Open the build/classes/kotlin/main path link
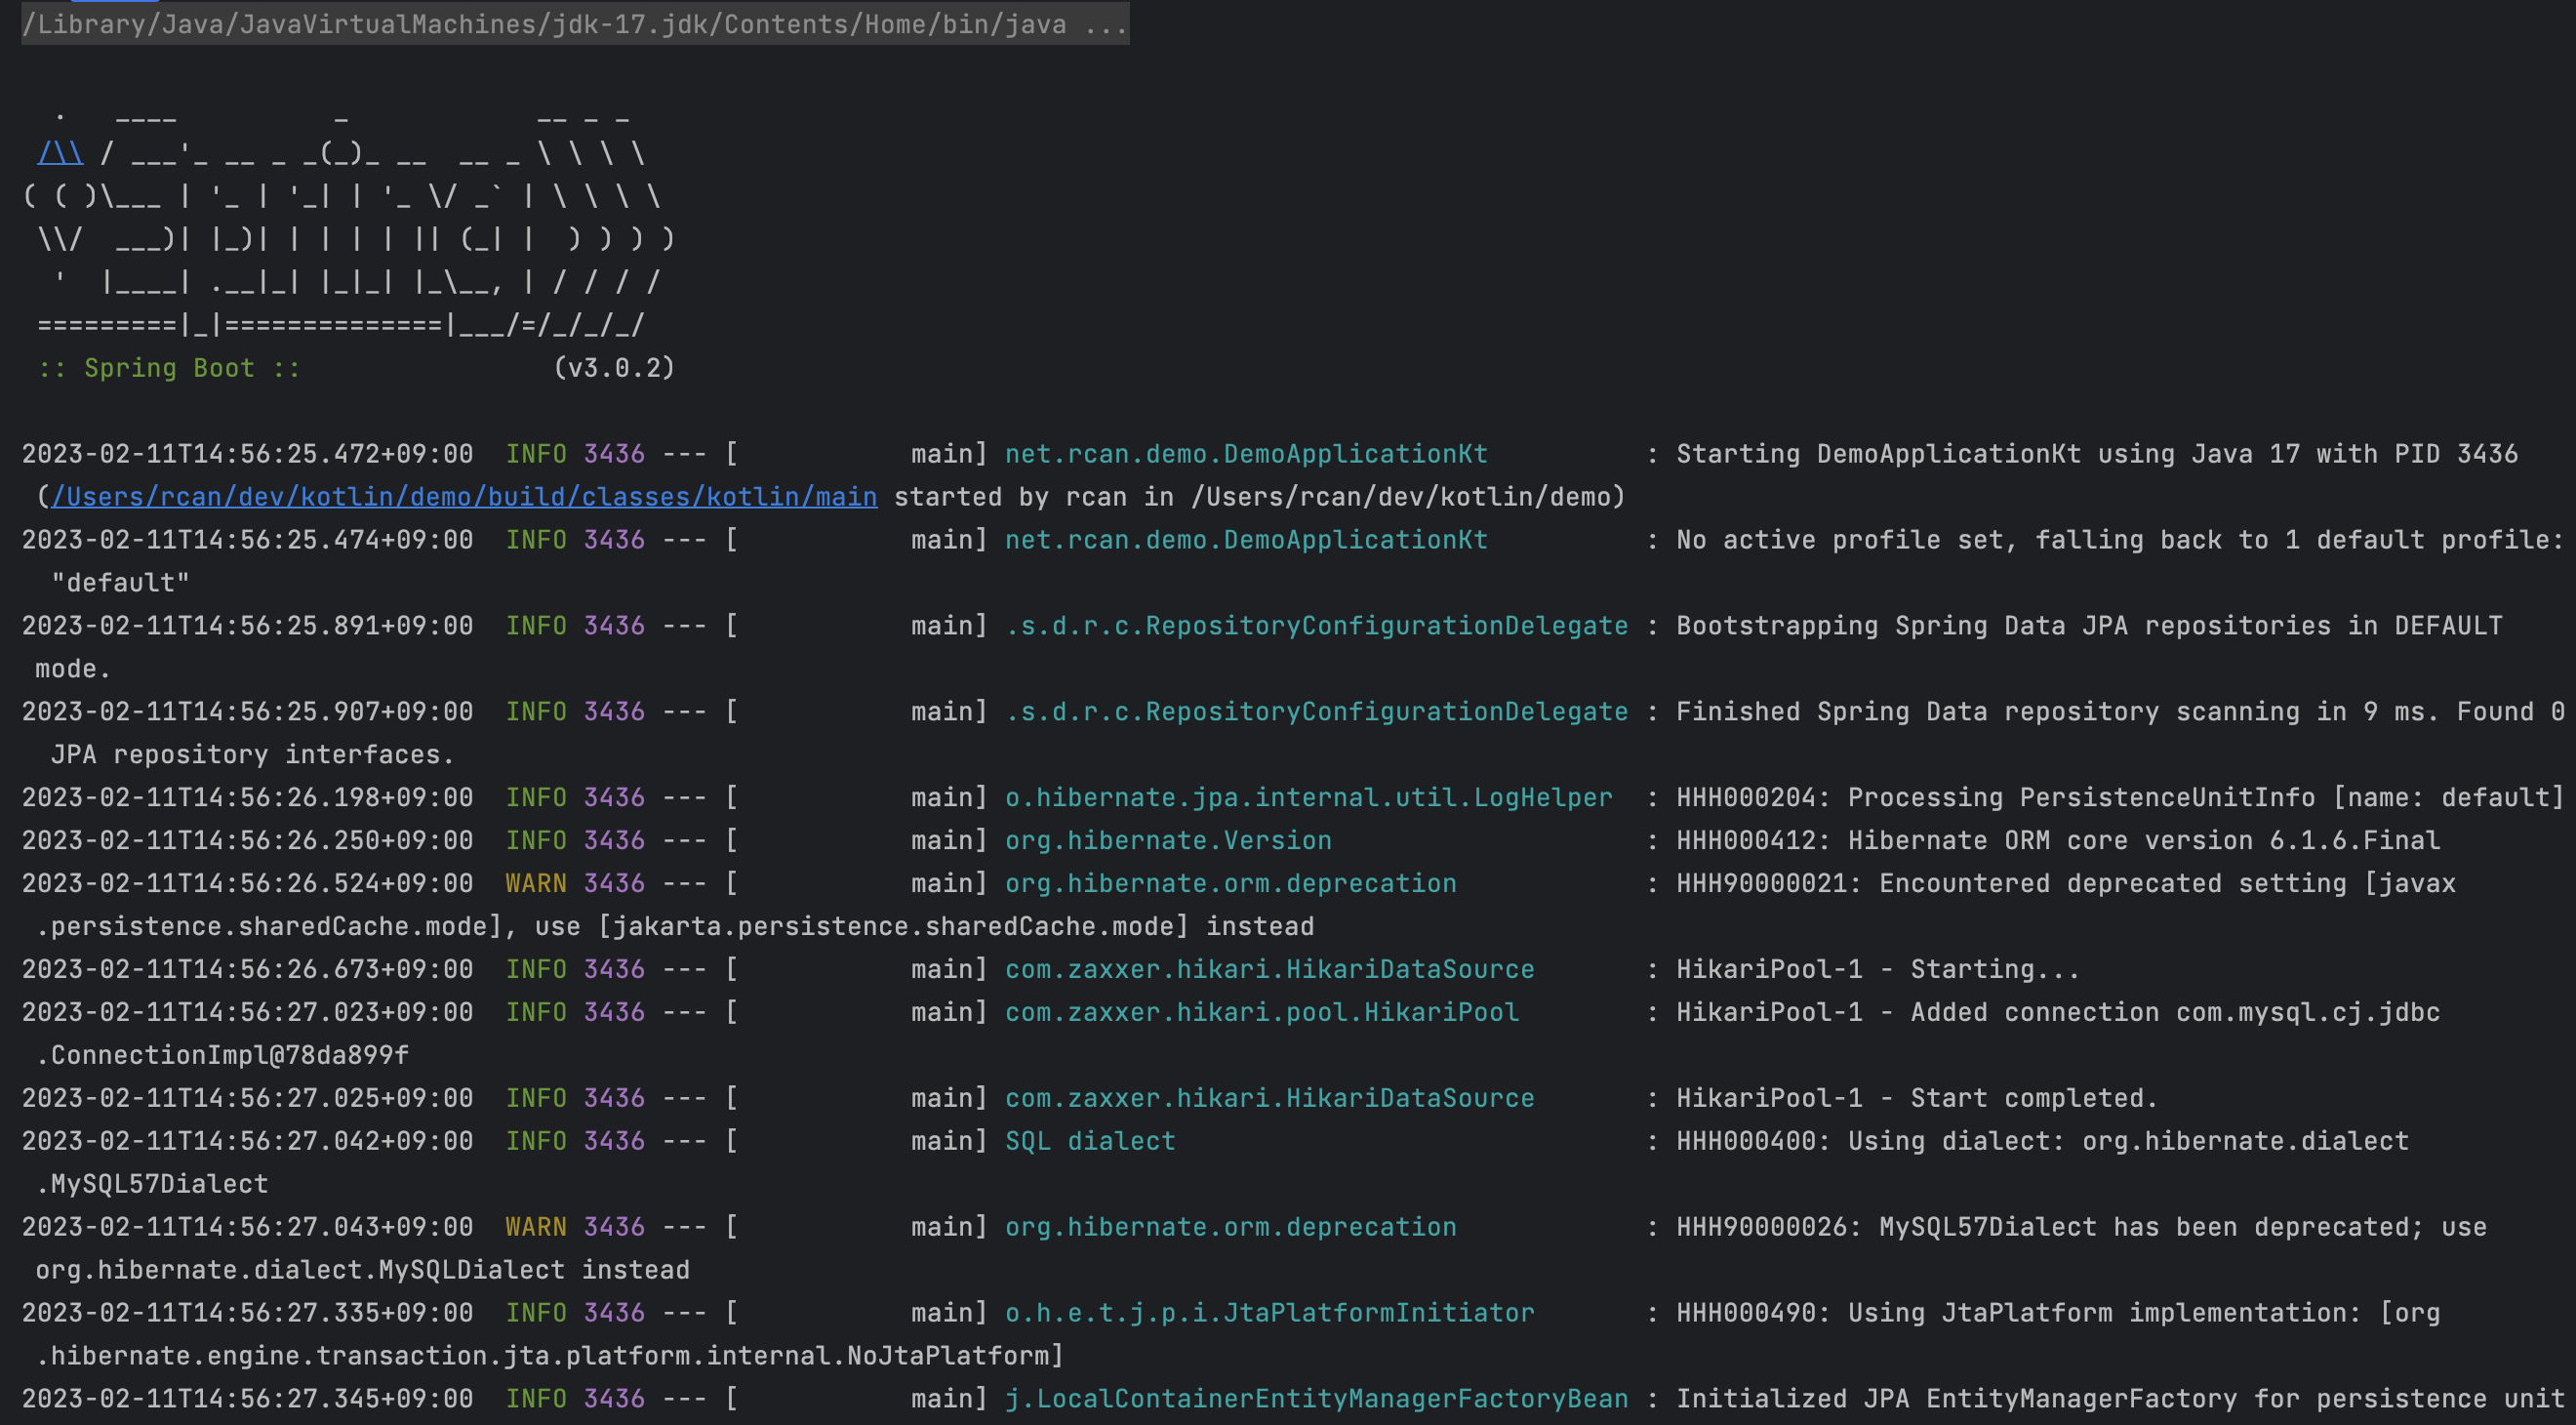 click(464, 497)
